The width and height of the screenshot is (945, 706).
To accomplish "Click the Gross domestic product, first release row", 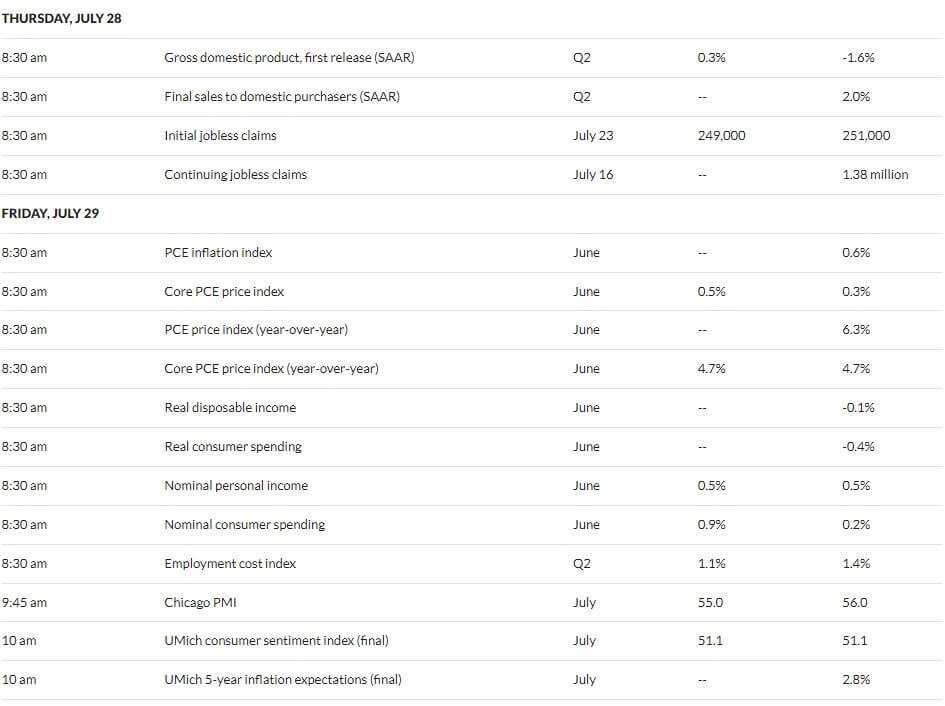I will click(x=471, y=58).
